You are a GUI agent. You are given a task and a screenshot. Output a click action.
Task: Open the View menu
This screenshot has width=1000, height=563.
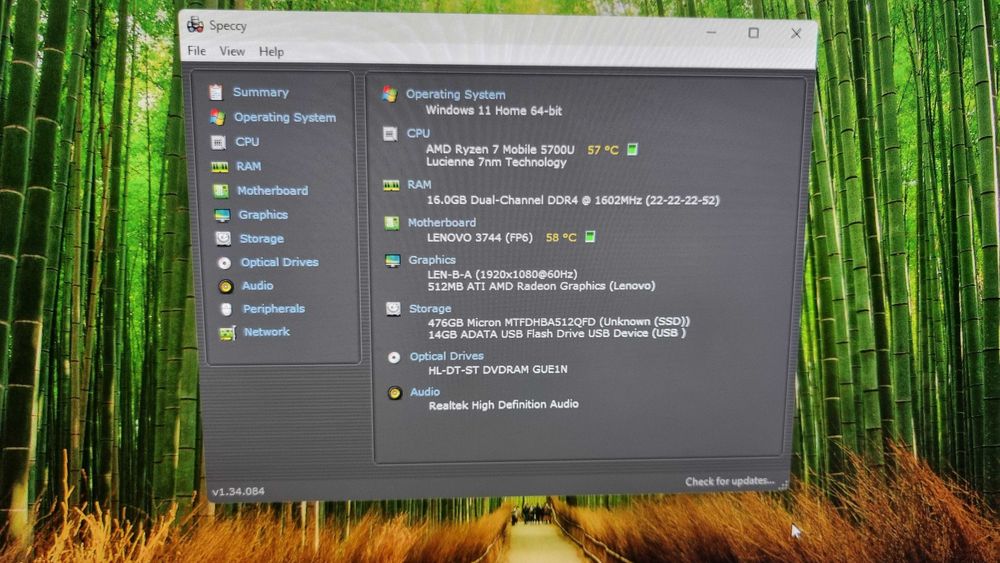coord(232,51)
